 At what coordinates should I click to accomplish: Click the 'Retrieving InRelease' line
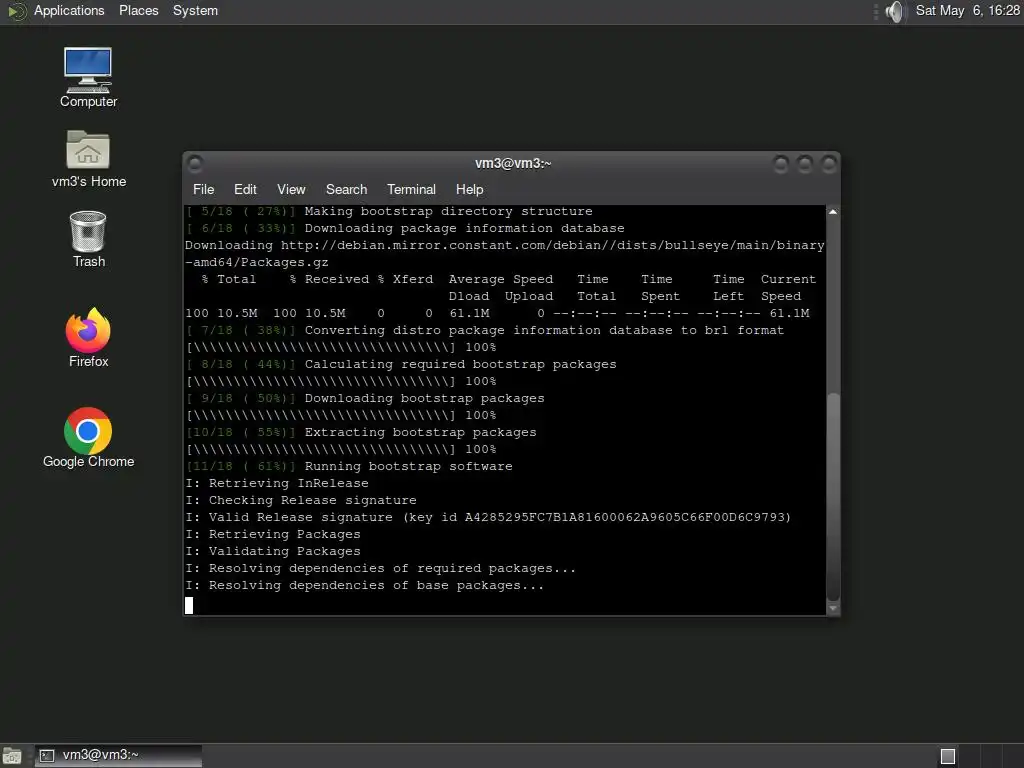click(277, 483)
